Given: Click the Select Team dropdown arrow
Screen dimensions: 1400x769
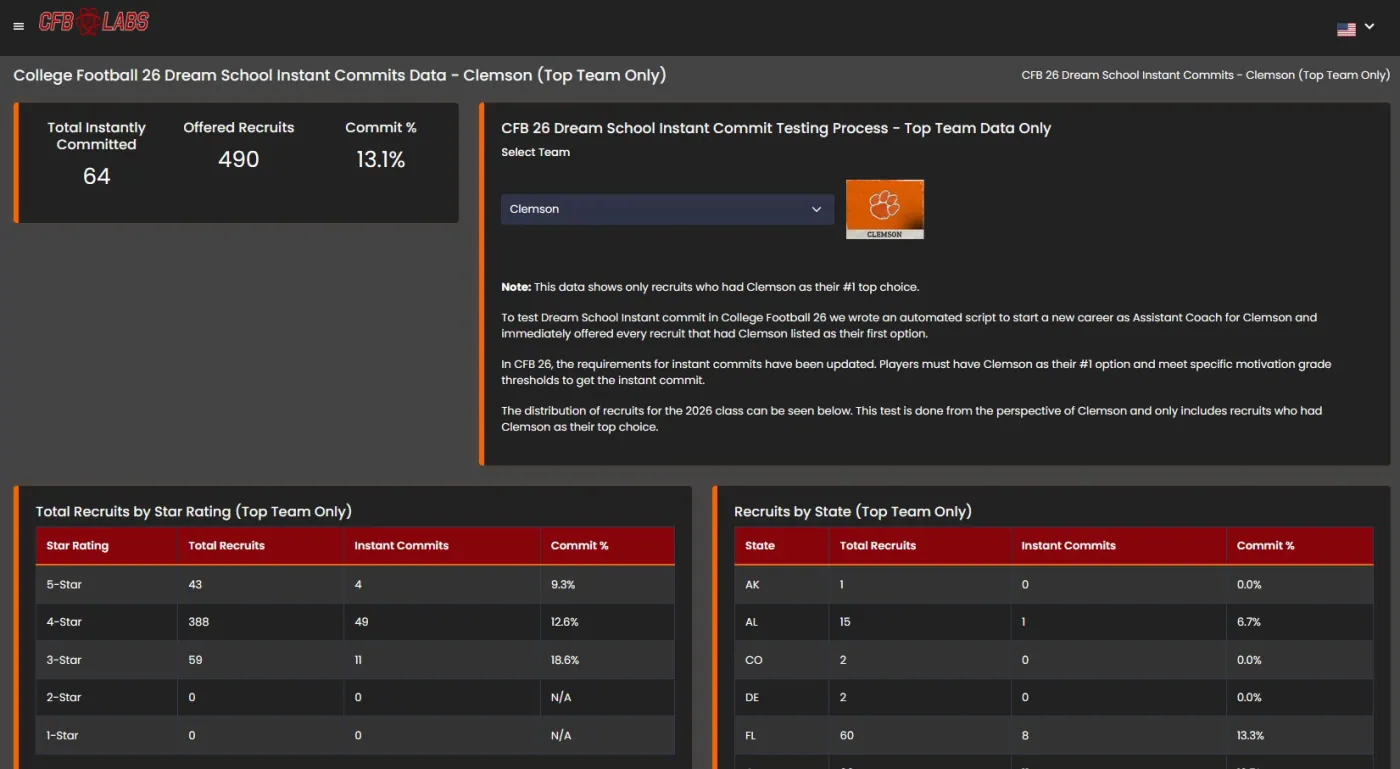Looking at the screenshot, I should [x=816, y=209].
